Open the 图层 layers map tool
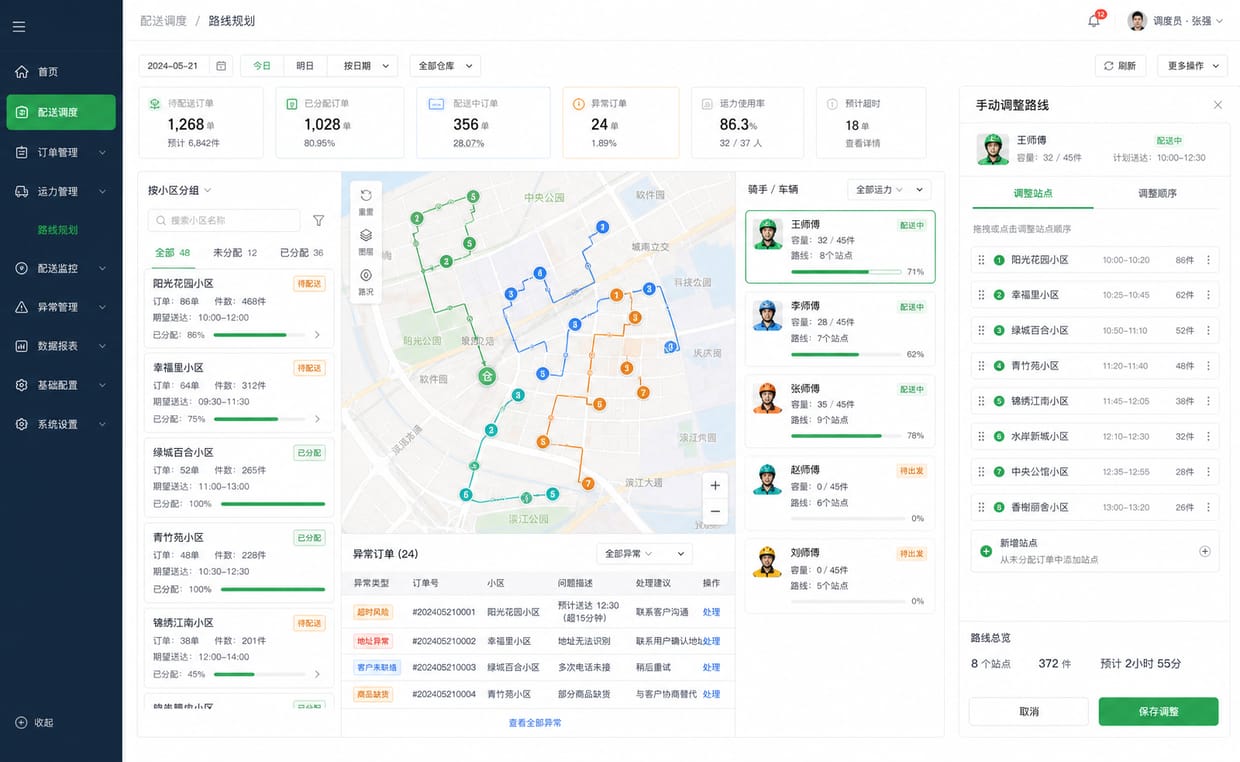The image size is (1240, 762). [366, 241]
